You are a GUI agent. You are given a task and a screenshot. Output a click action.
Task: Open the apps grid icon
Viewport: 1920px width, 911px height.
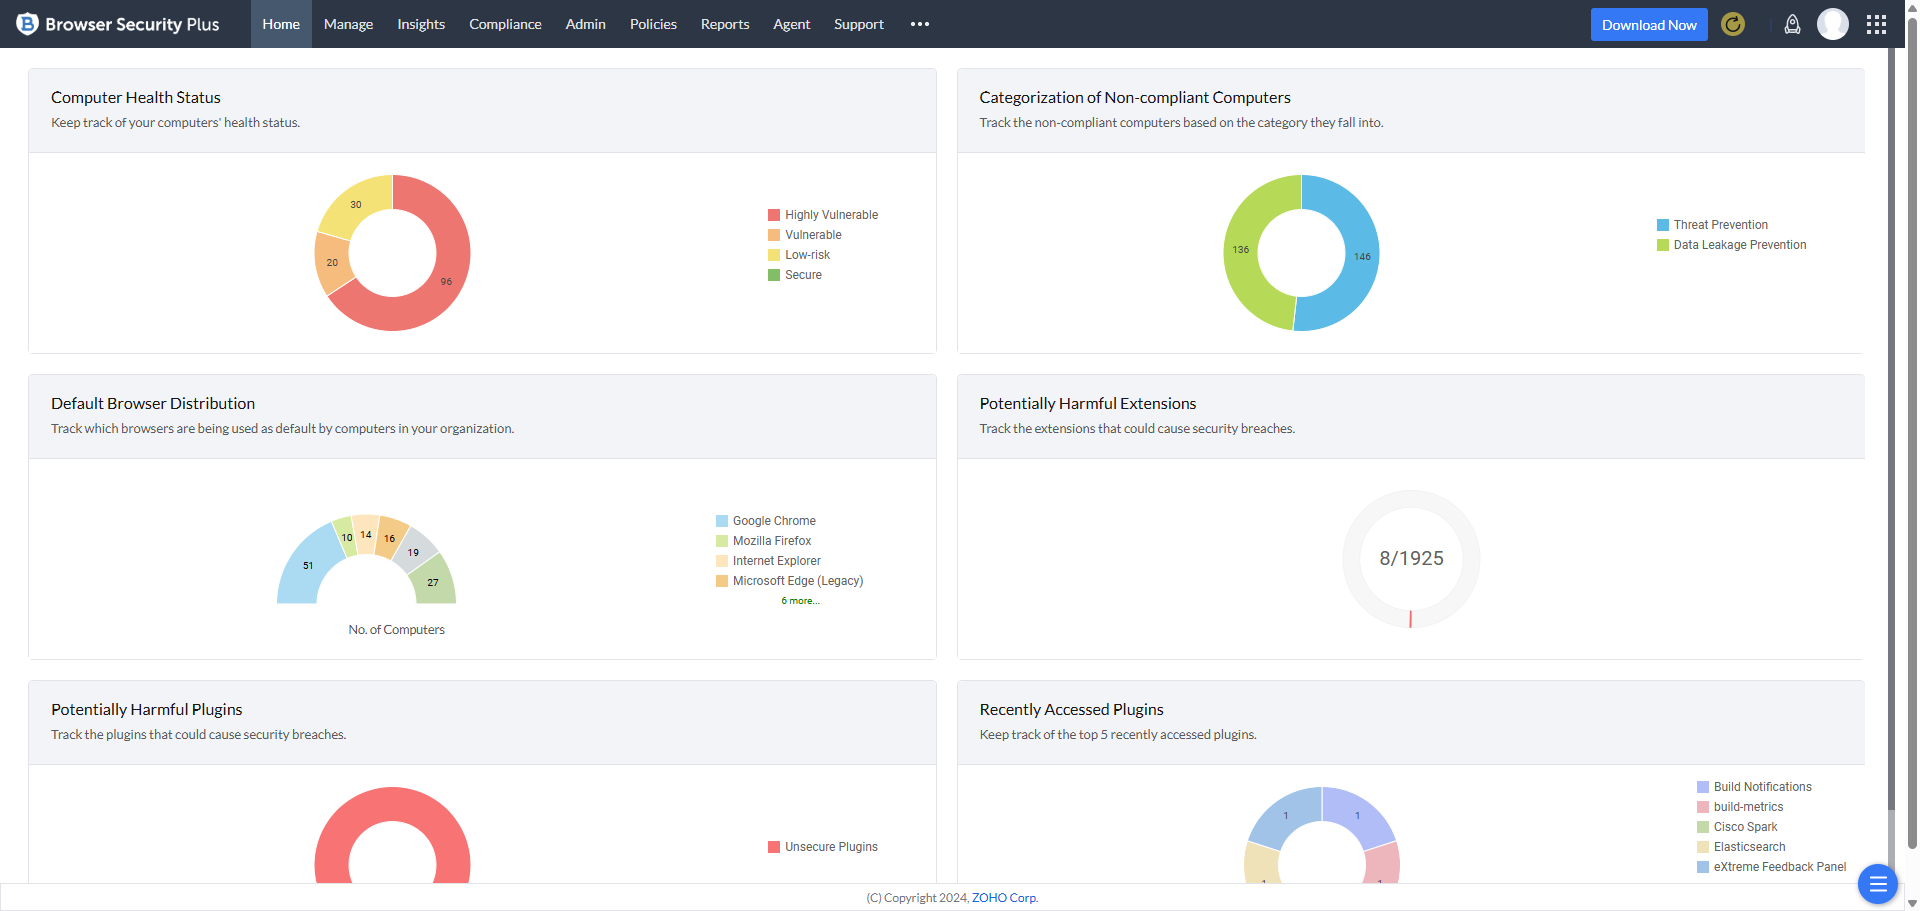[1876, 24]
